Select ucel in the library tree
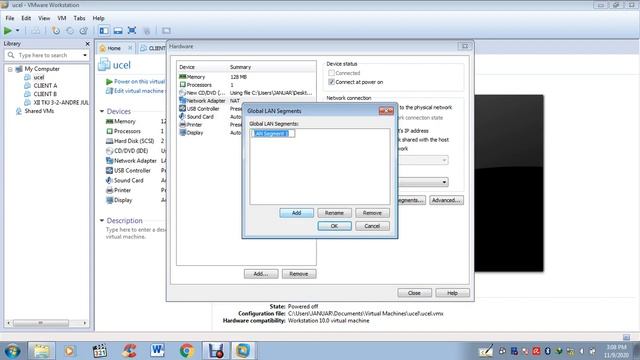 point(39,77)
